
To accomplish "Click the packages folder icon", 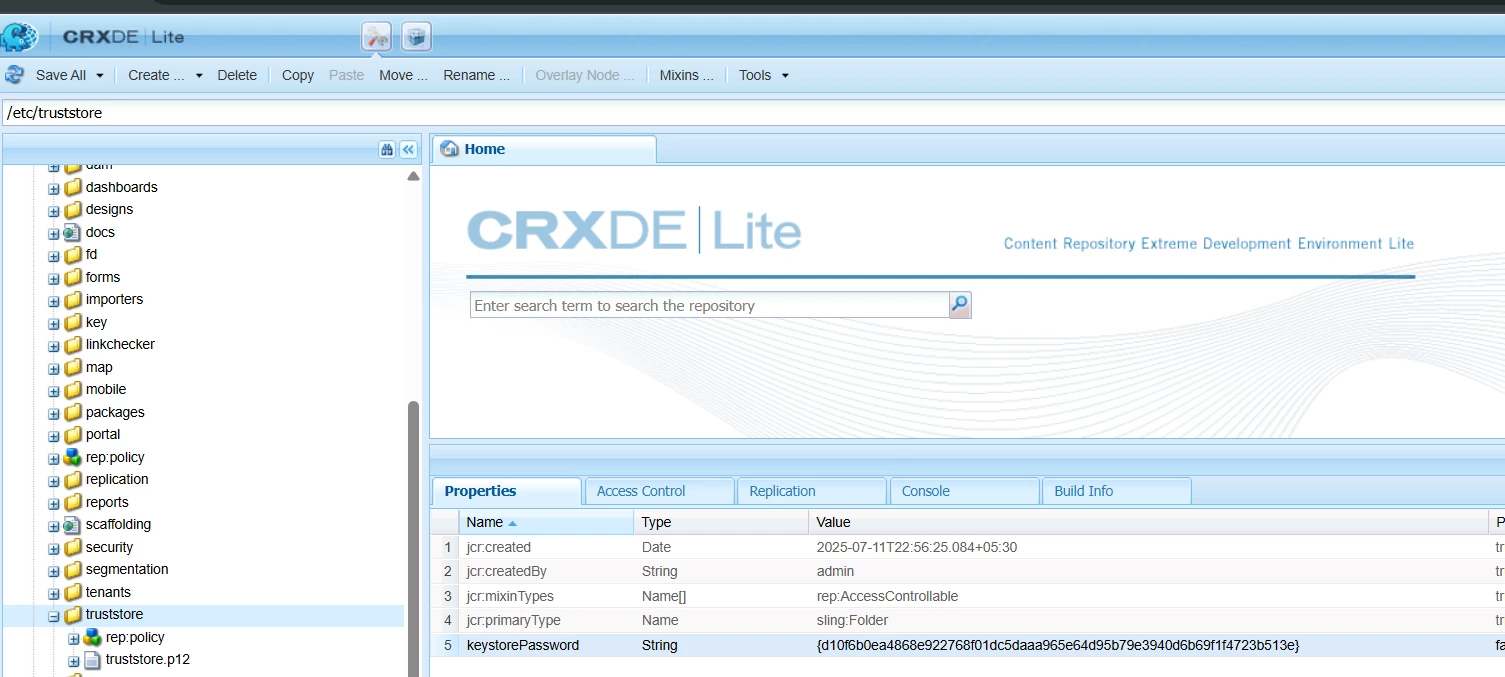I will click(x=73, y=412).
